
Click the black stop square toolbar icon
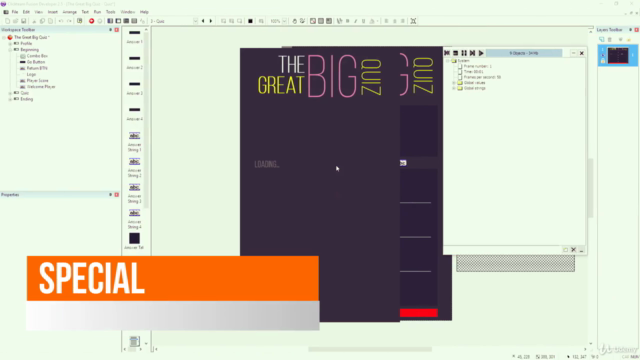(250, 21)
